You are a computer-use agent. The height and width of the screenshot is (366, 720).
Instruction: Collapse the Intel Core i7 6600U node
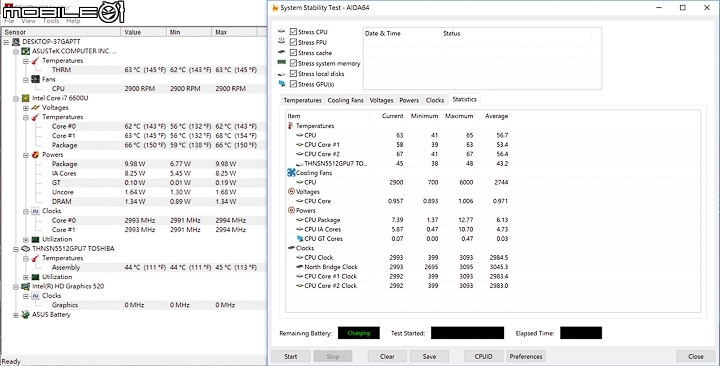(16, 98)
